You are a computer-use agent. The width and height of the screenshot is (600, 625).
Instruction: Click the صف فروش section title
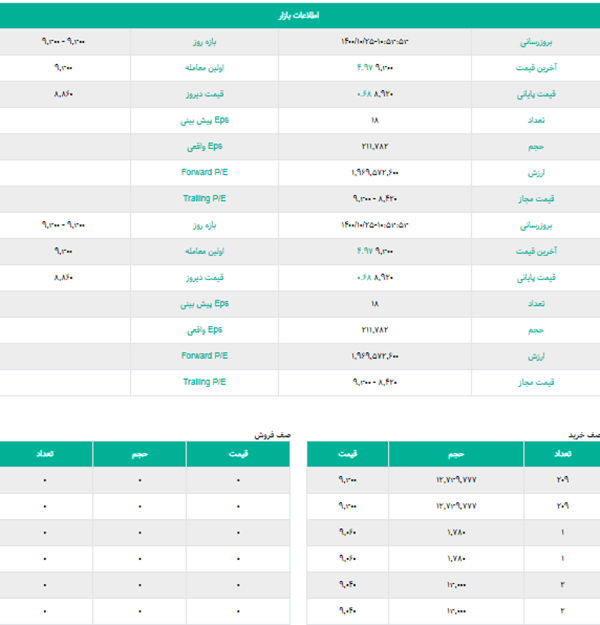tap(273, 435)
